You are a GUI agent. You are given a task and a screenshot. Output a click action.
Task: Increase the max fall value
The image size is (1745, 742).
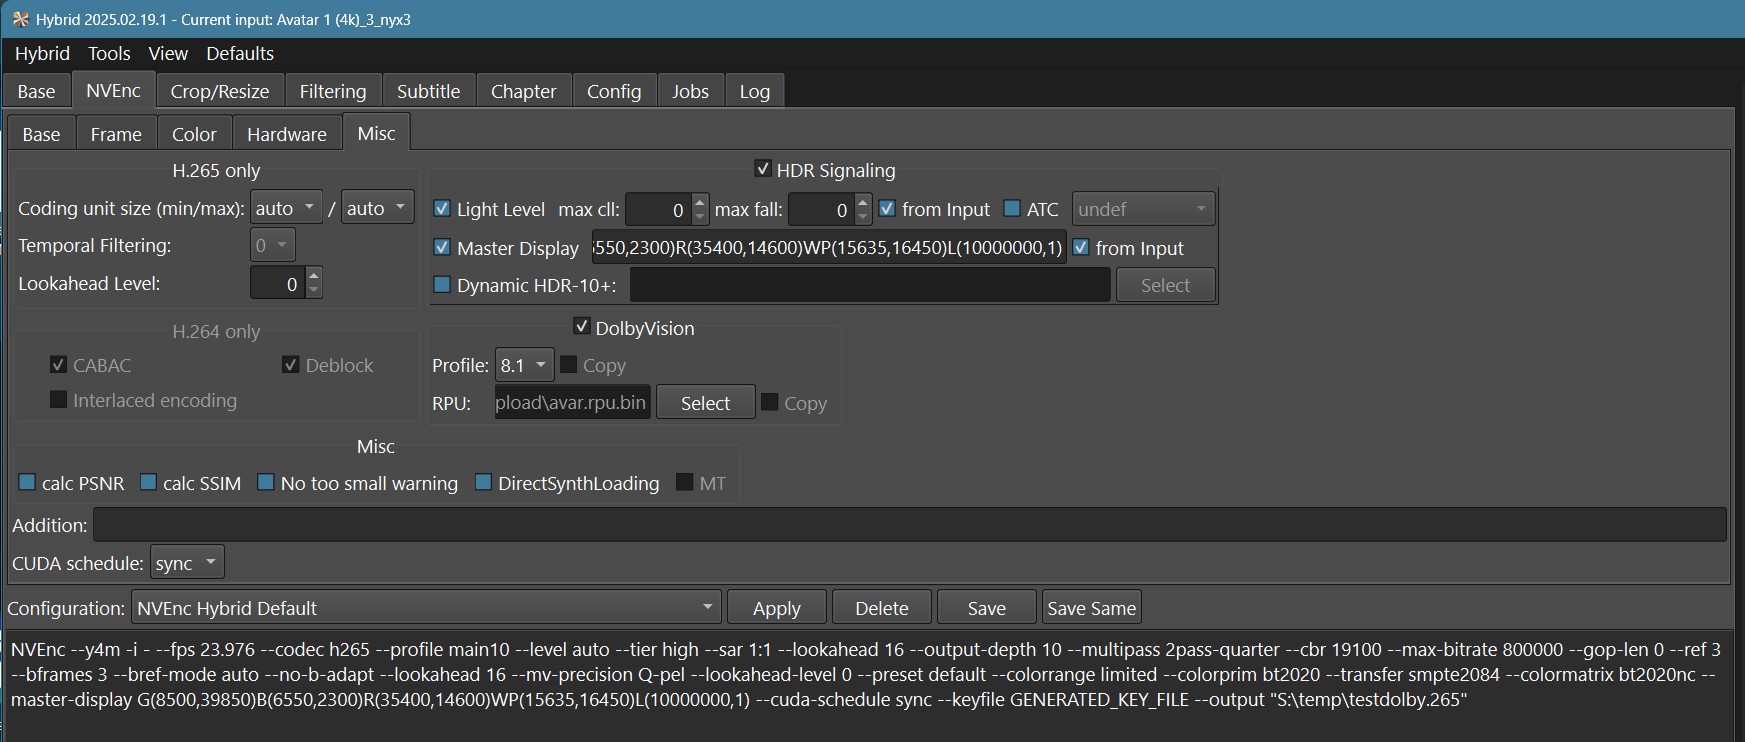point(864,201)
